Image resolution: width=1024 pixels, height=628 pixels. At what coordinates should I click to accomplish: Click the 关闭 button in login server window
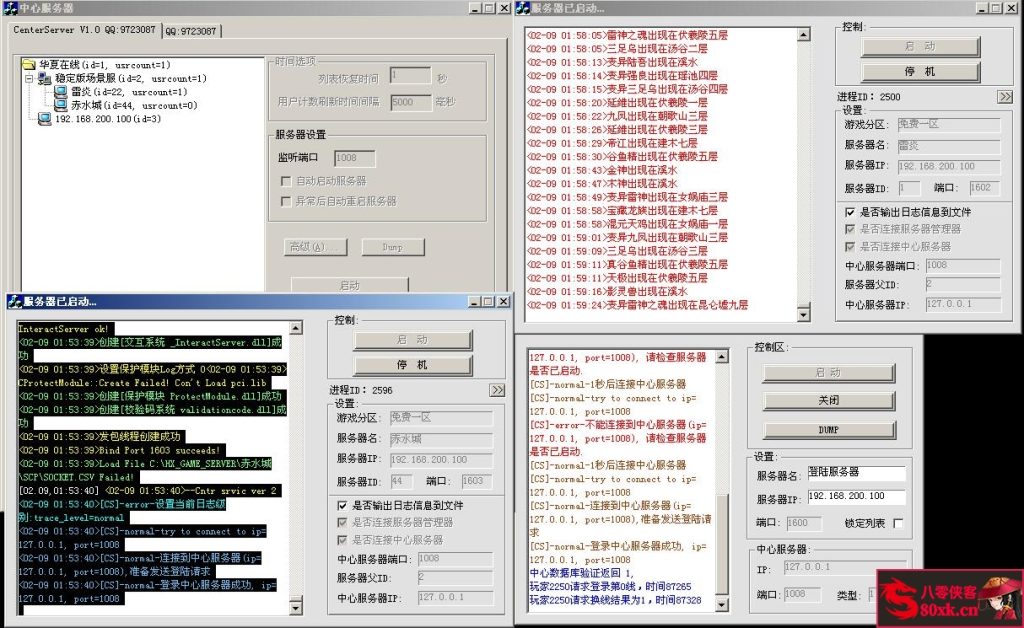[829, 400]
